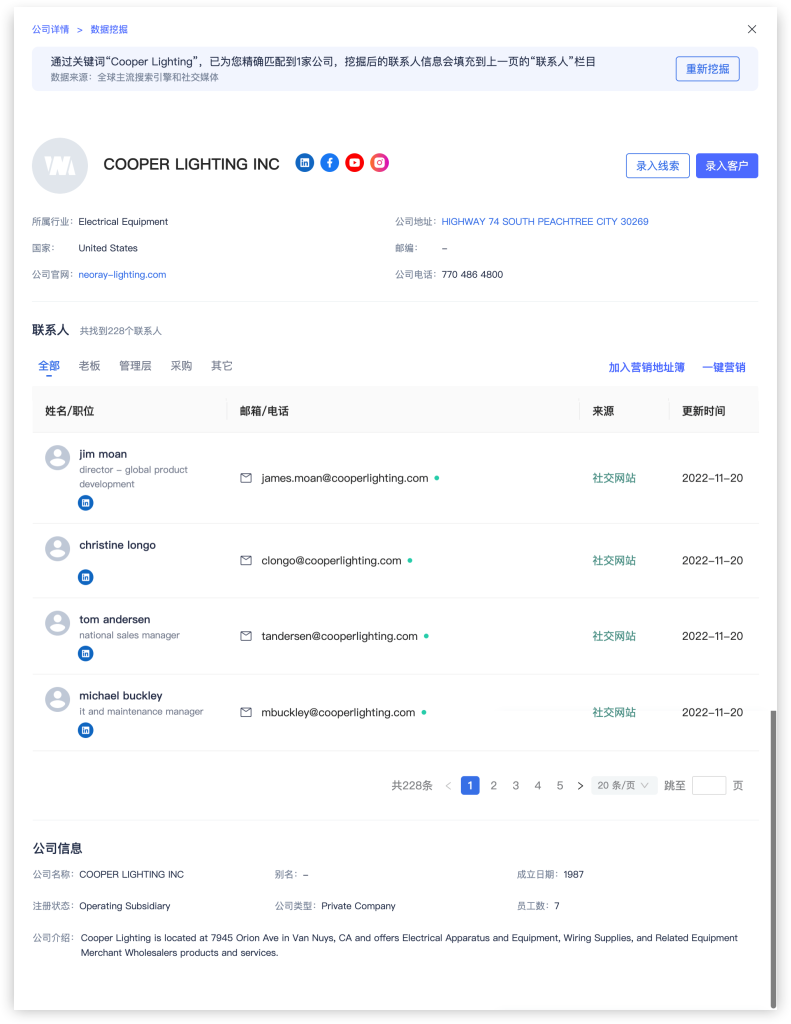This screenshot has width=791, height=1024.
Task: Click the 录入客户 button
Action: tap(727, 166)
